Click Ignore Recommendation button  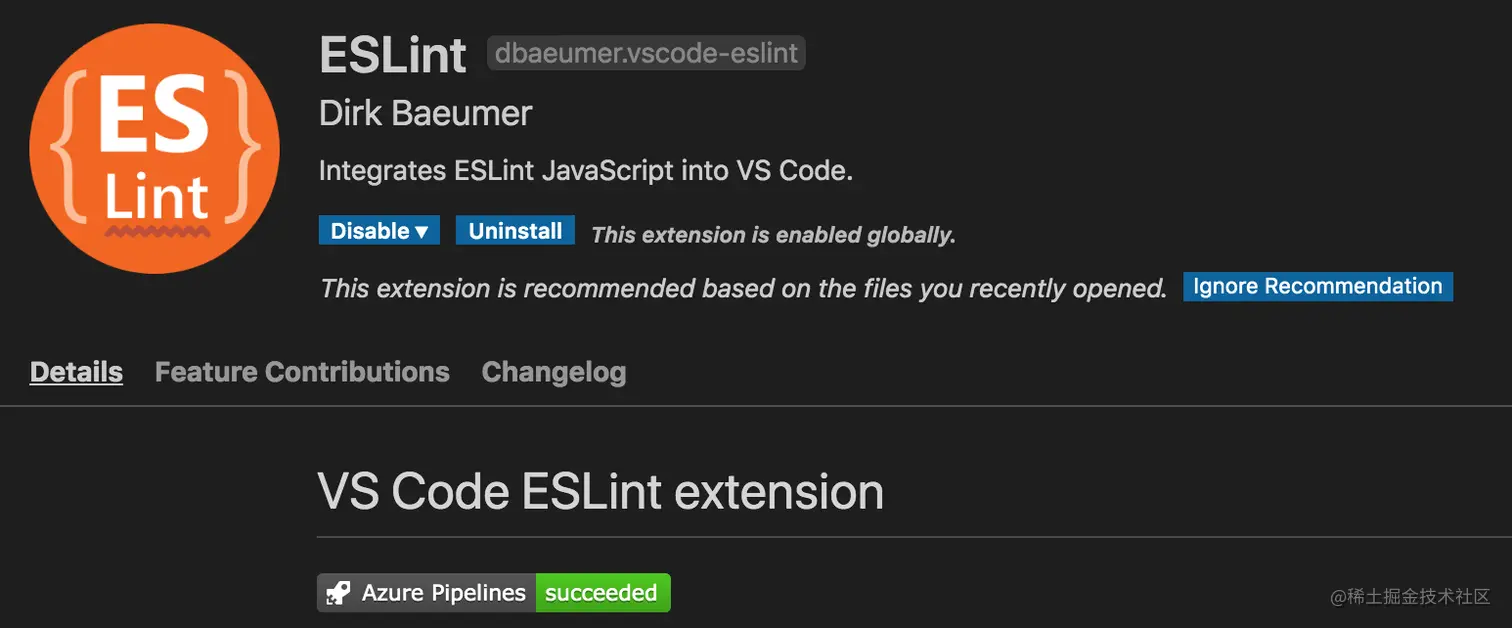(x=1317, y=287)
